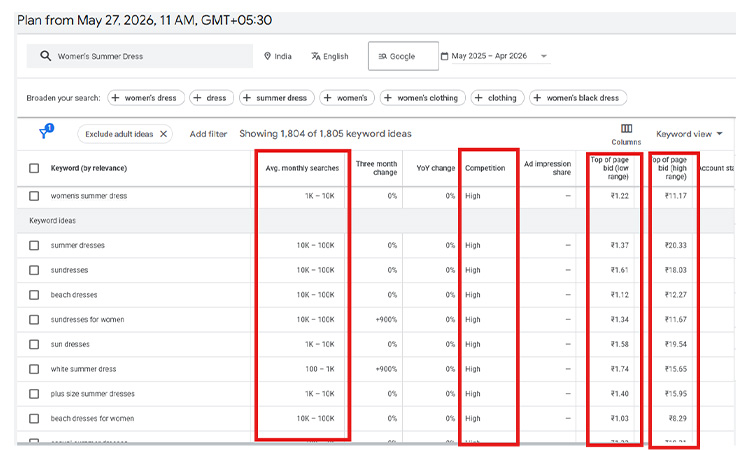Click the ₹1.74 low bid value
This screenshot has height=450, width=750.
[619, 369]
